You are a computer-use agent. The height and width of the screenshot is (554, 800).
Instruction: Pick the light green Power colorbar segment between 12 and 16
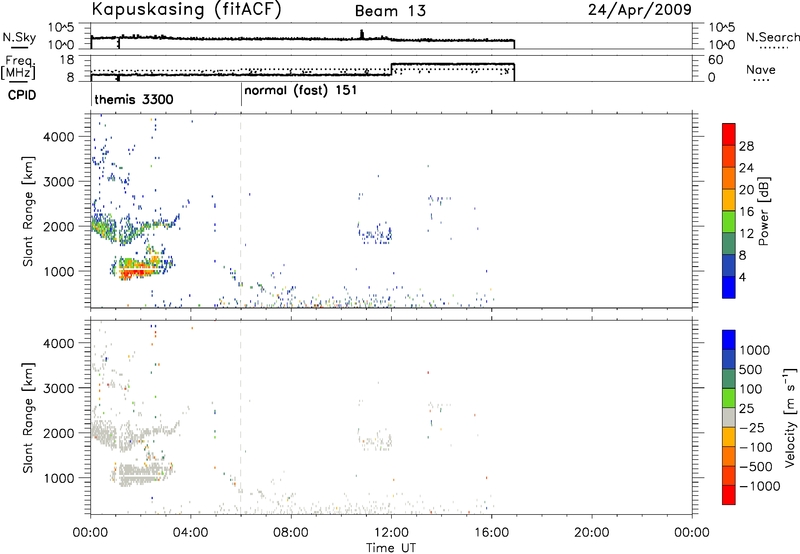[729, 221]
